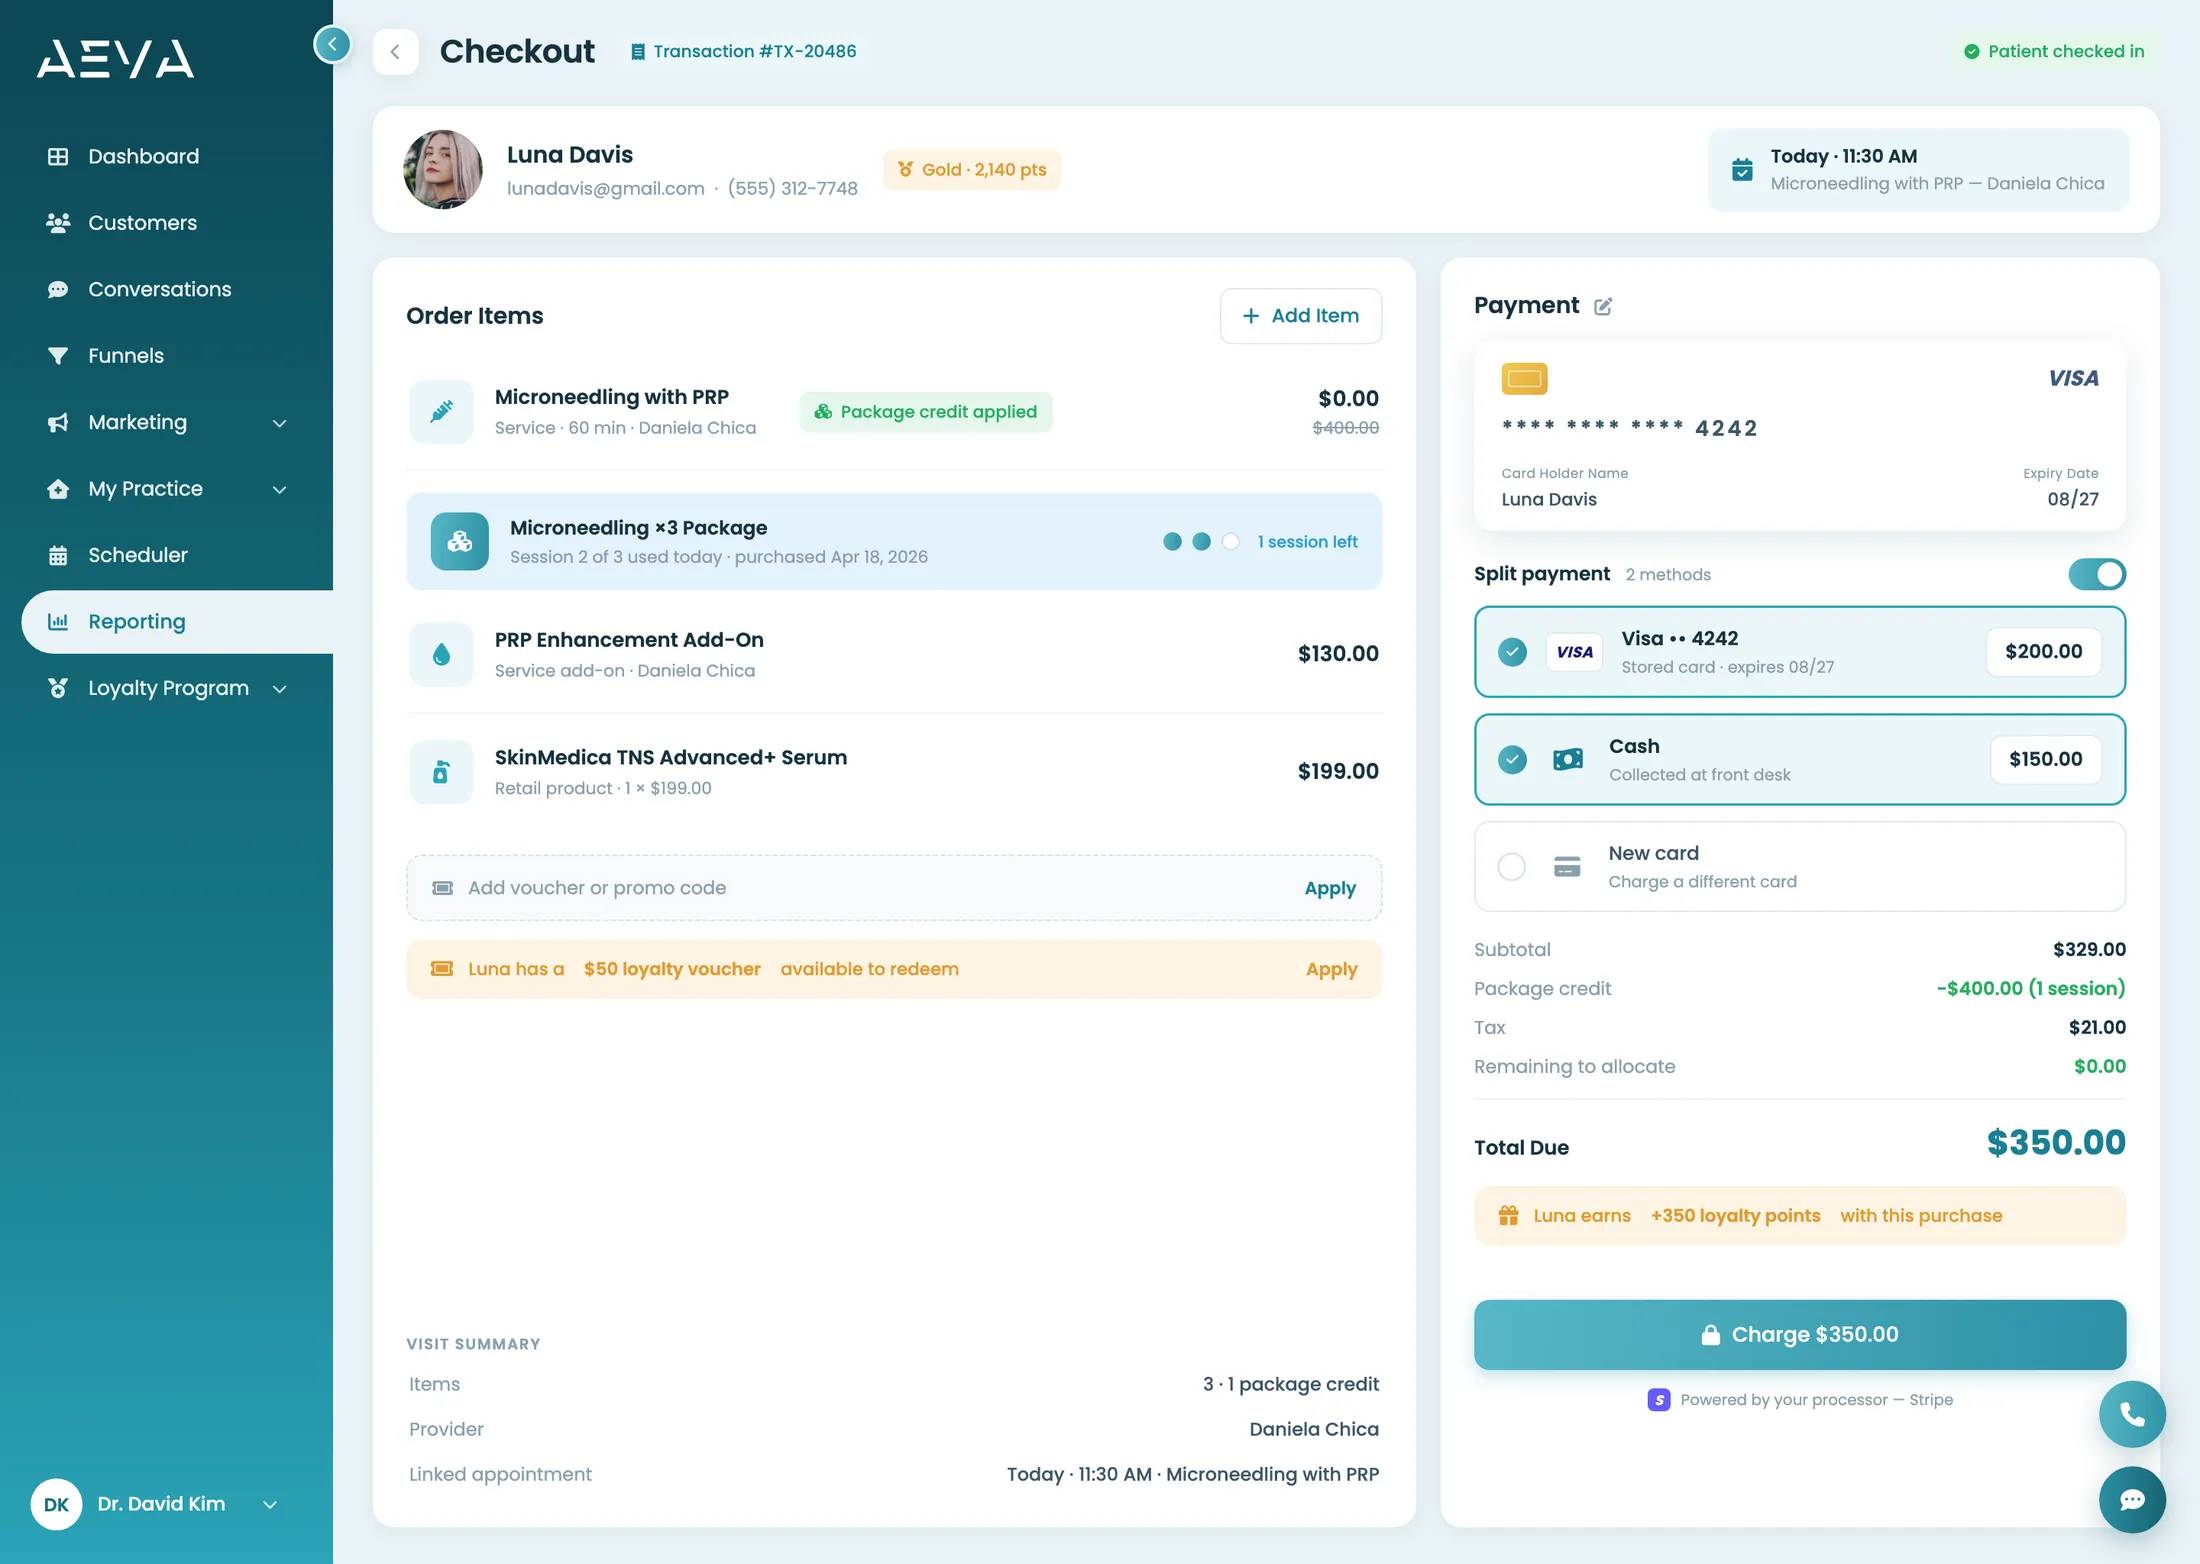Expand the Loyalty Program menu chevron
The width and height of the screenshot is (2200, 1564).
coord(280,689)
